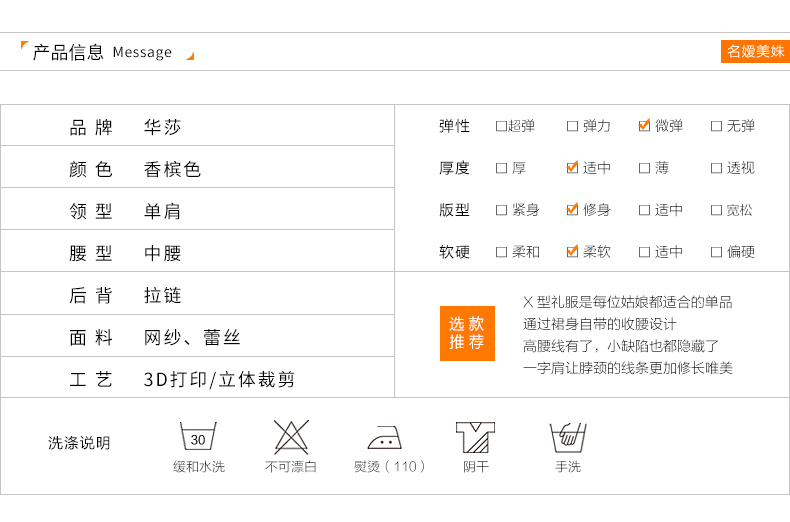The height and width of the screenshot is (522, 790).
Task: Click the orange corner mark before 产品信息
Action: (x=25, y=46)
